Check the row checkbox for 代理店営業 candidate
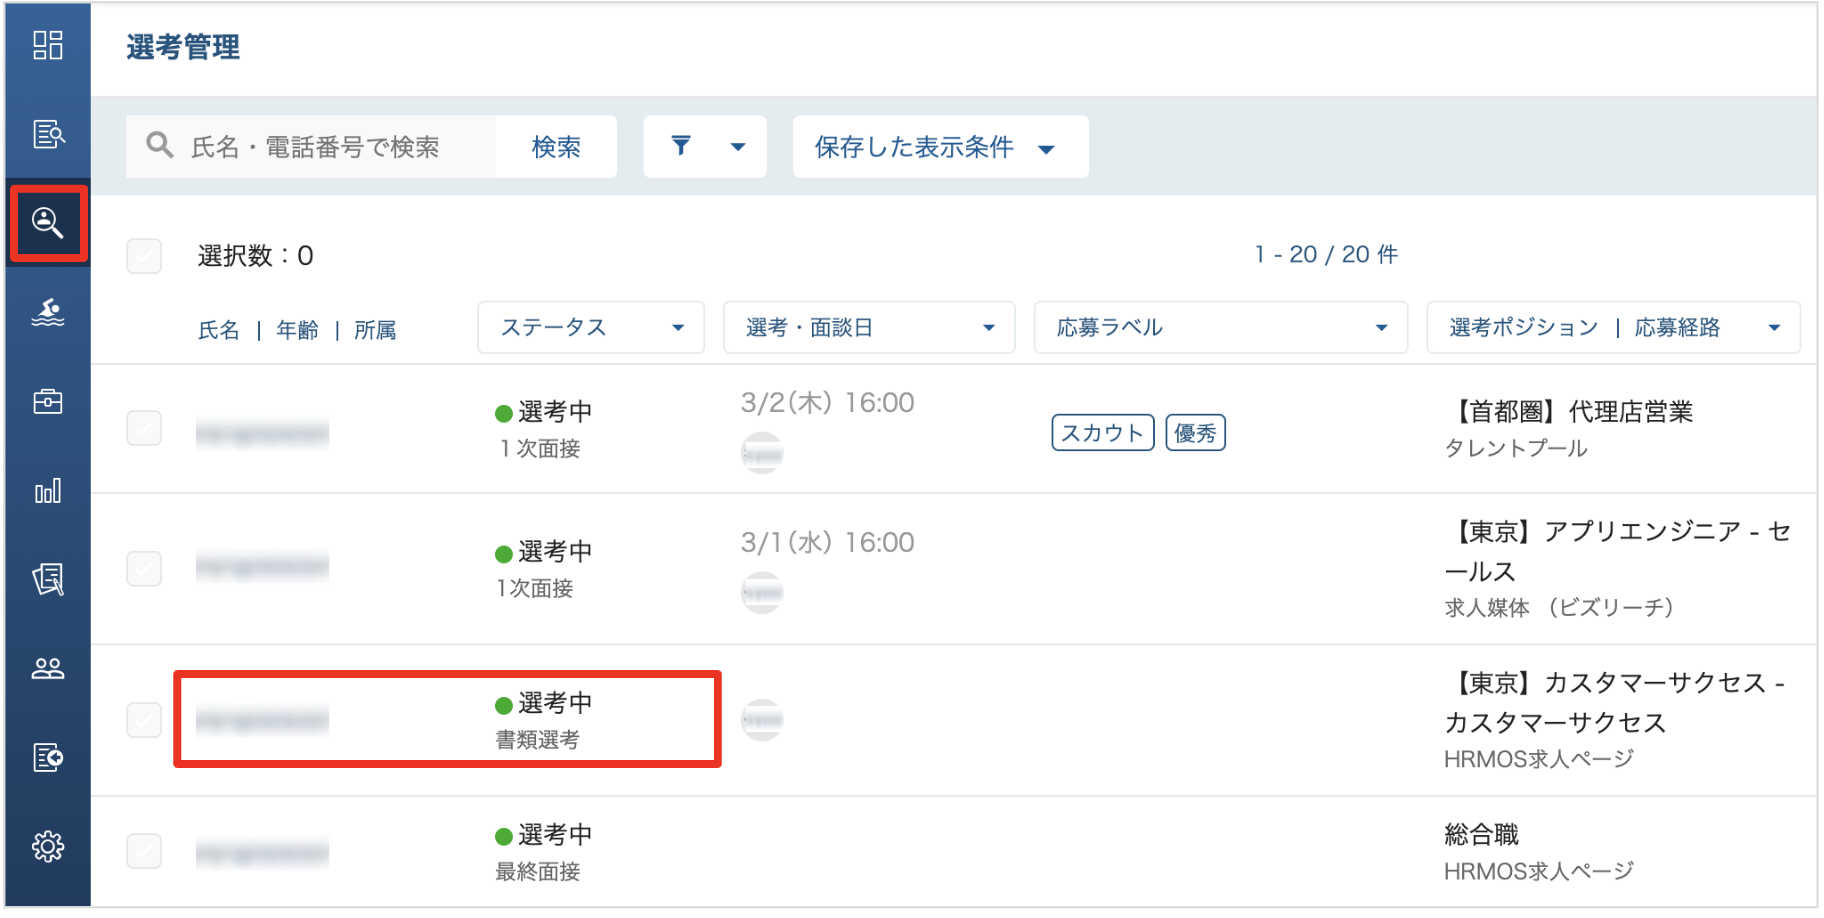This screenshot has width=1824, height=918. (x=144, y=428)
